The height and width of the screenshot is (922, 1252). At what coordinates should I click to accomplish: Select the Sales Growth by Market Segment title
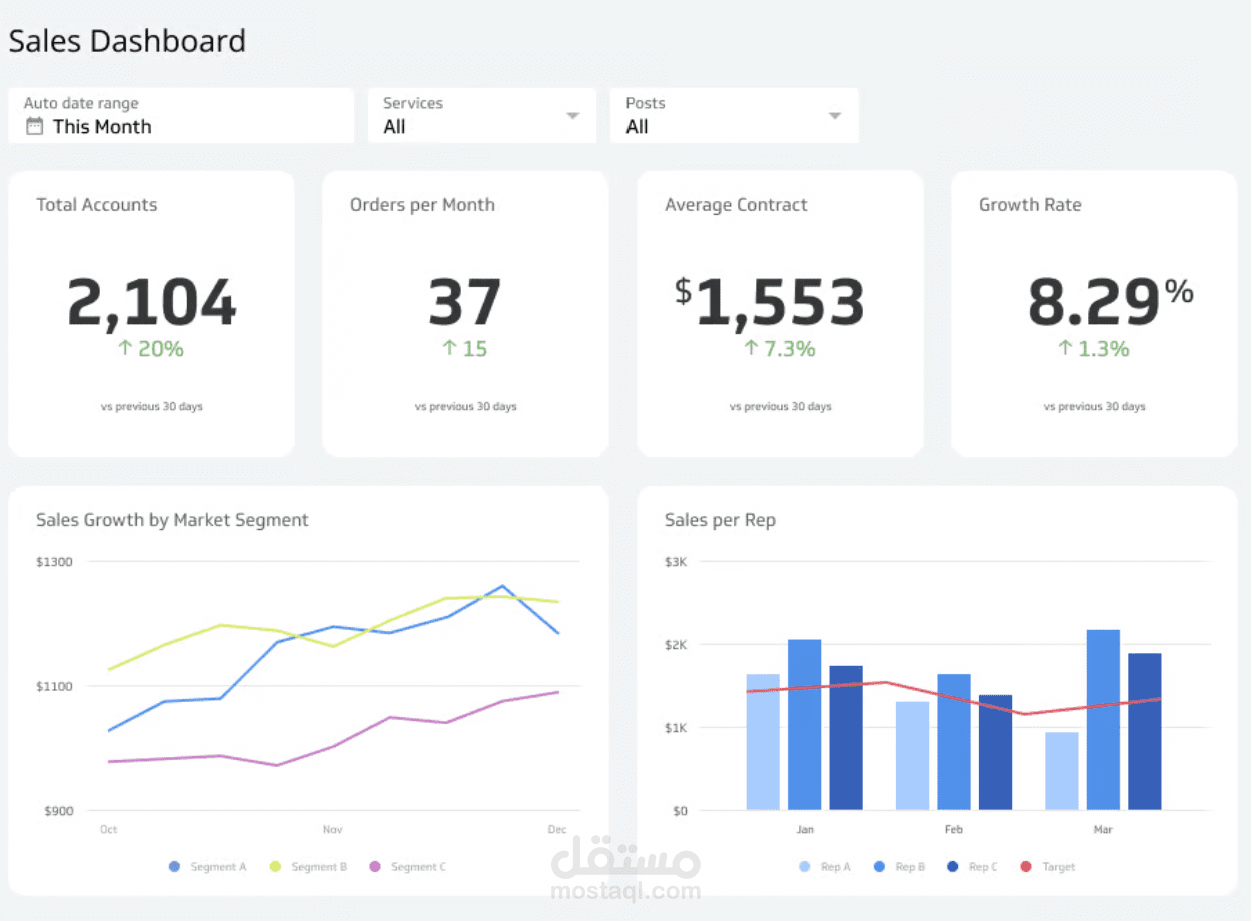point(172,520)
